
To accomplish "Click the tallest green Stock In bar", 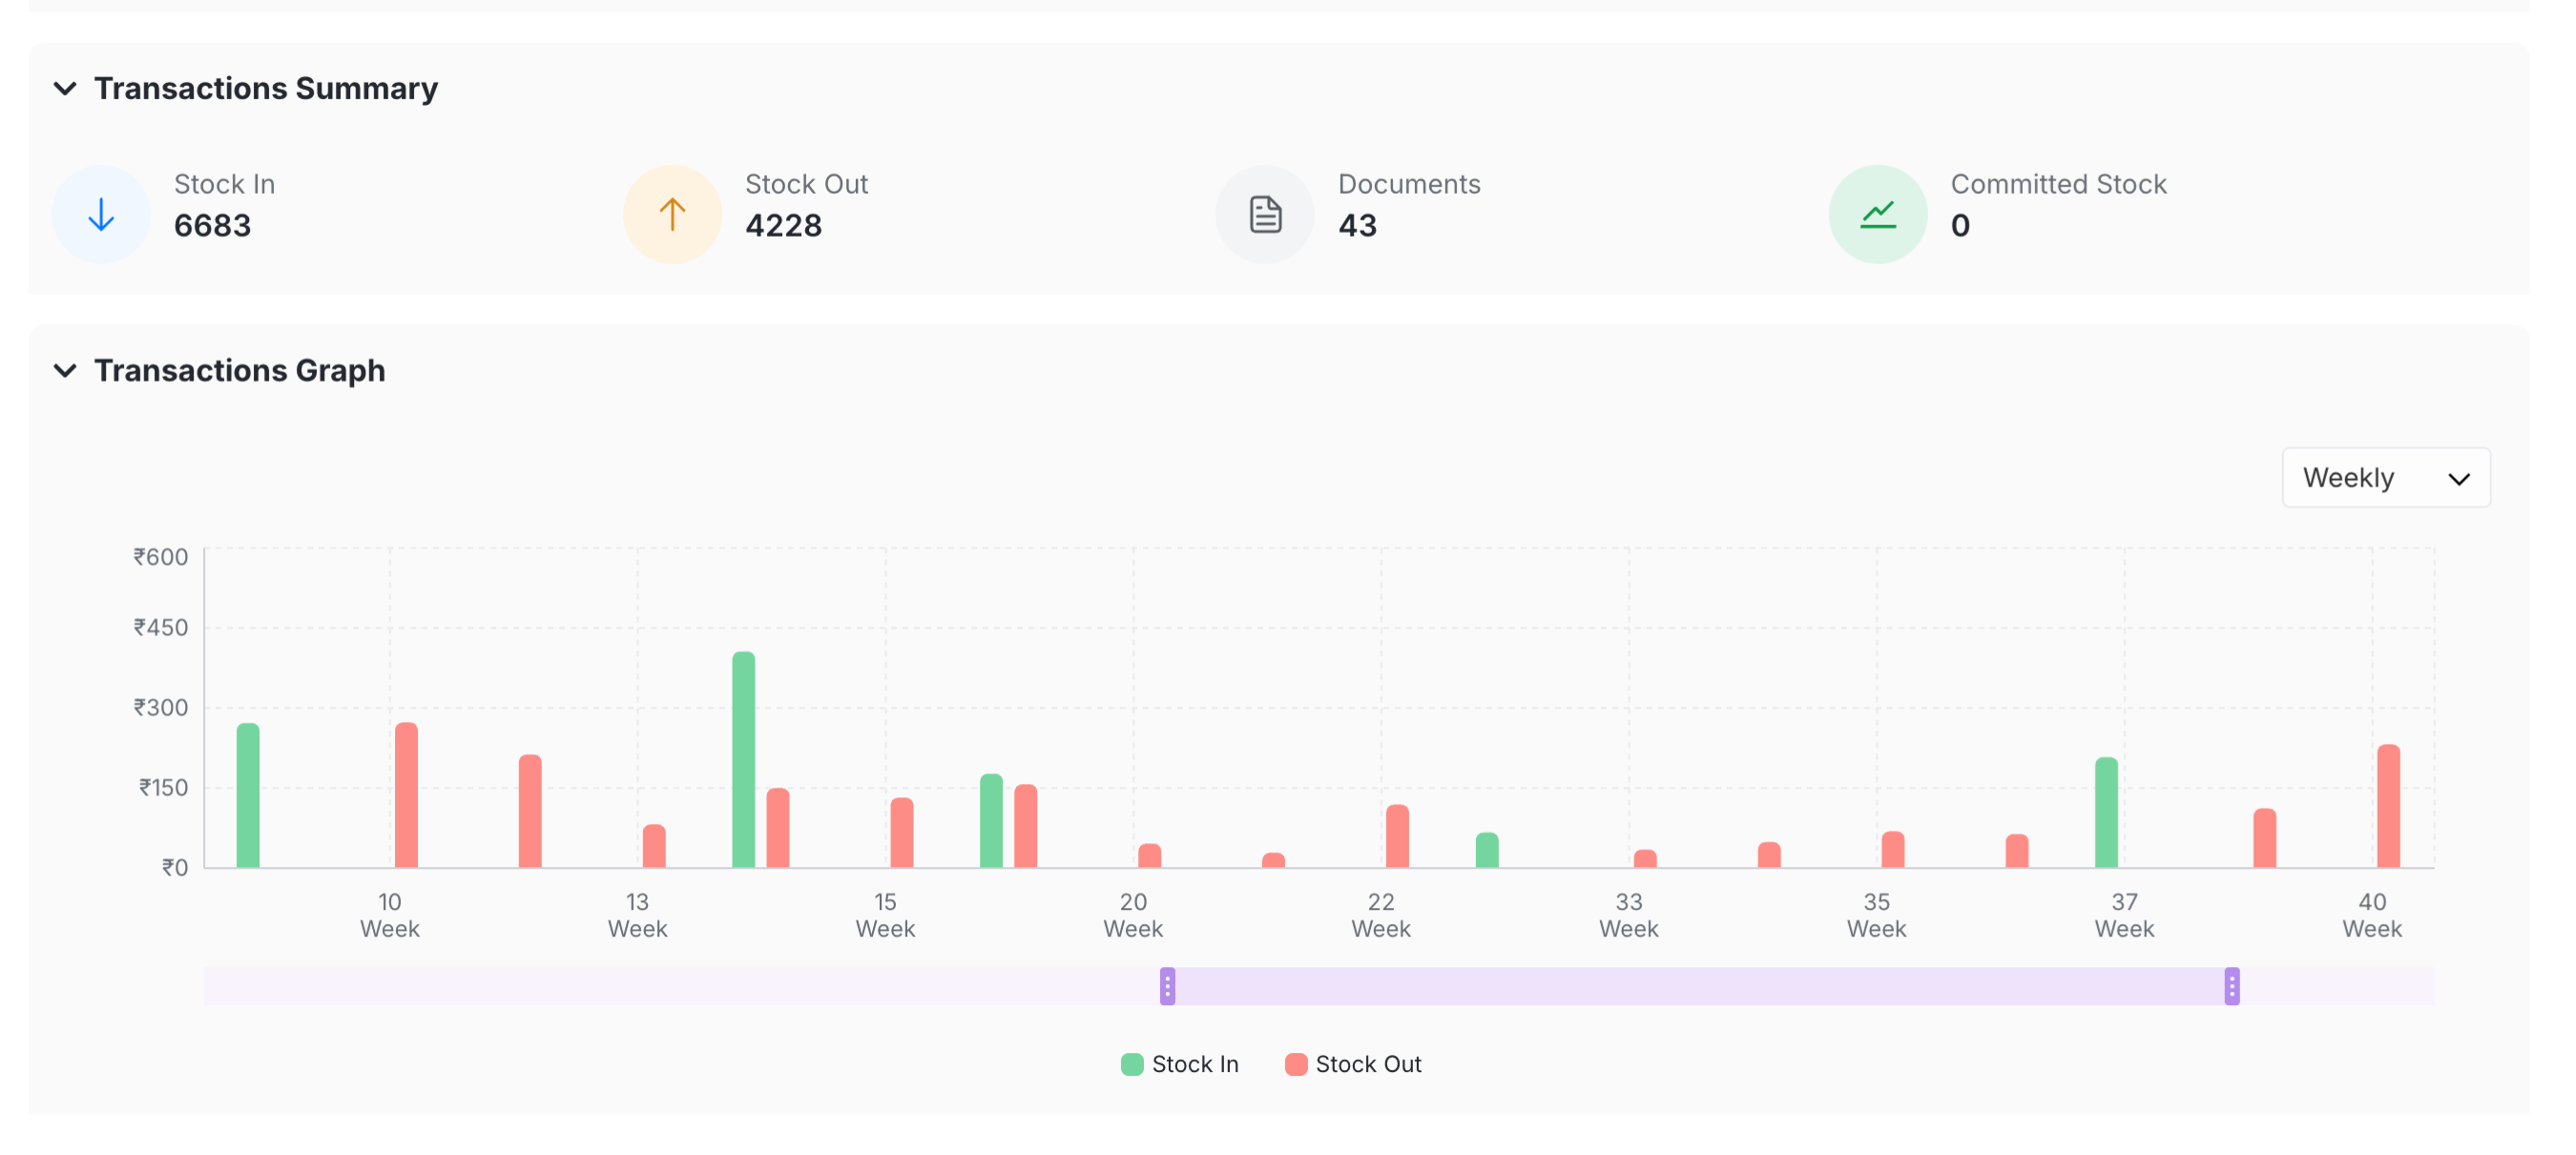I will [743, 760].
